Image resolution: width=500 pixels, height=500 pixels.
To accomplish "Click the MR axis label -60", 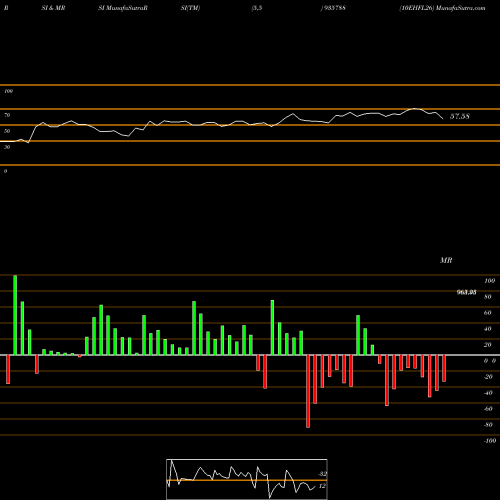I will 488,409.
